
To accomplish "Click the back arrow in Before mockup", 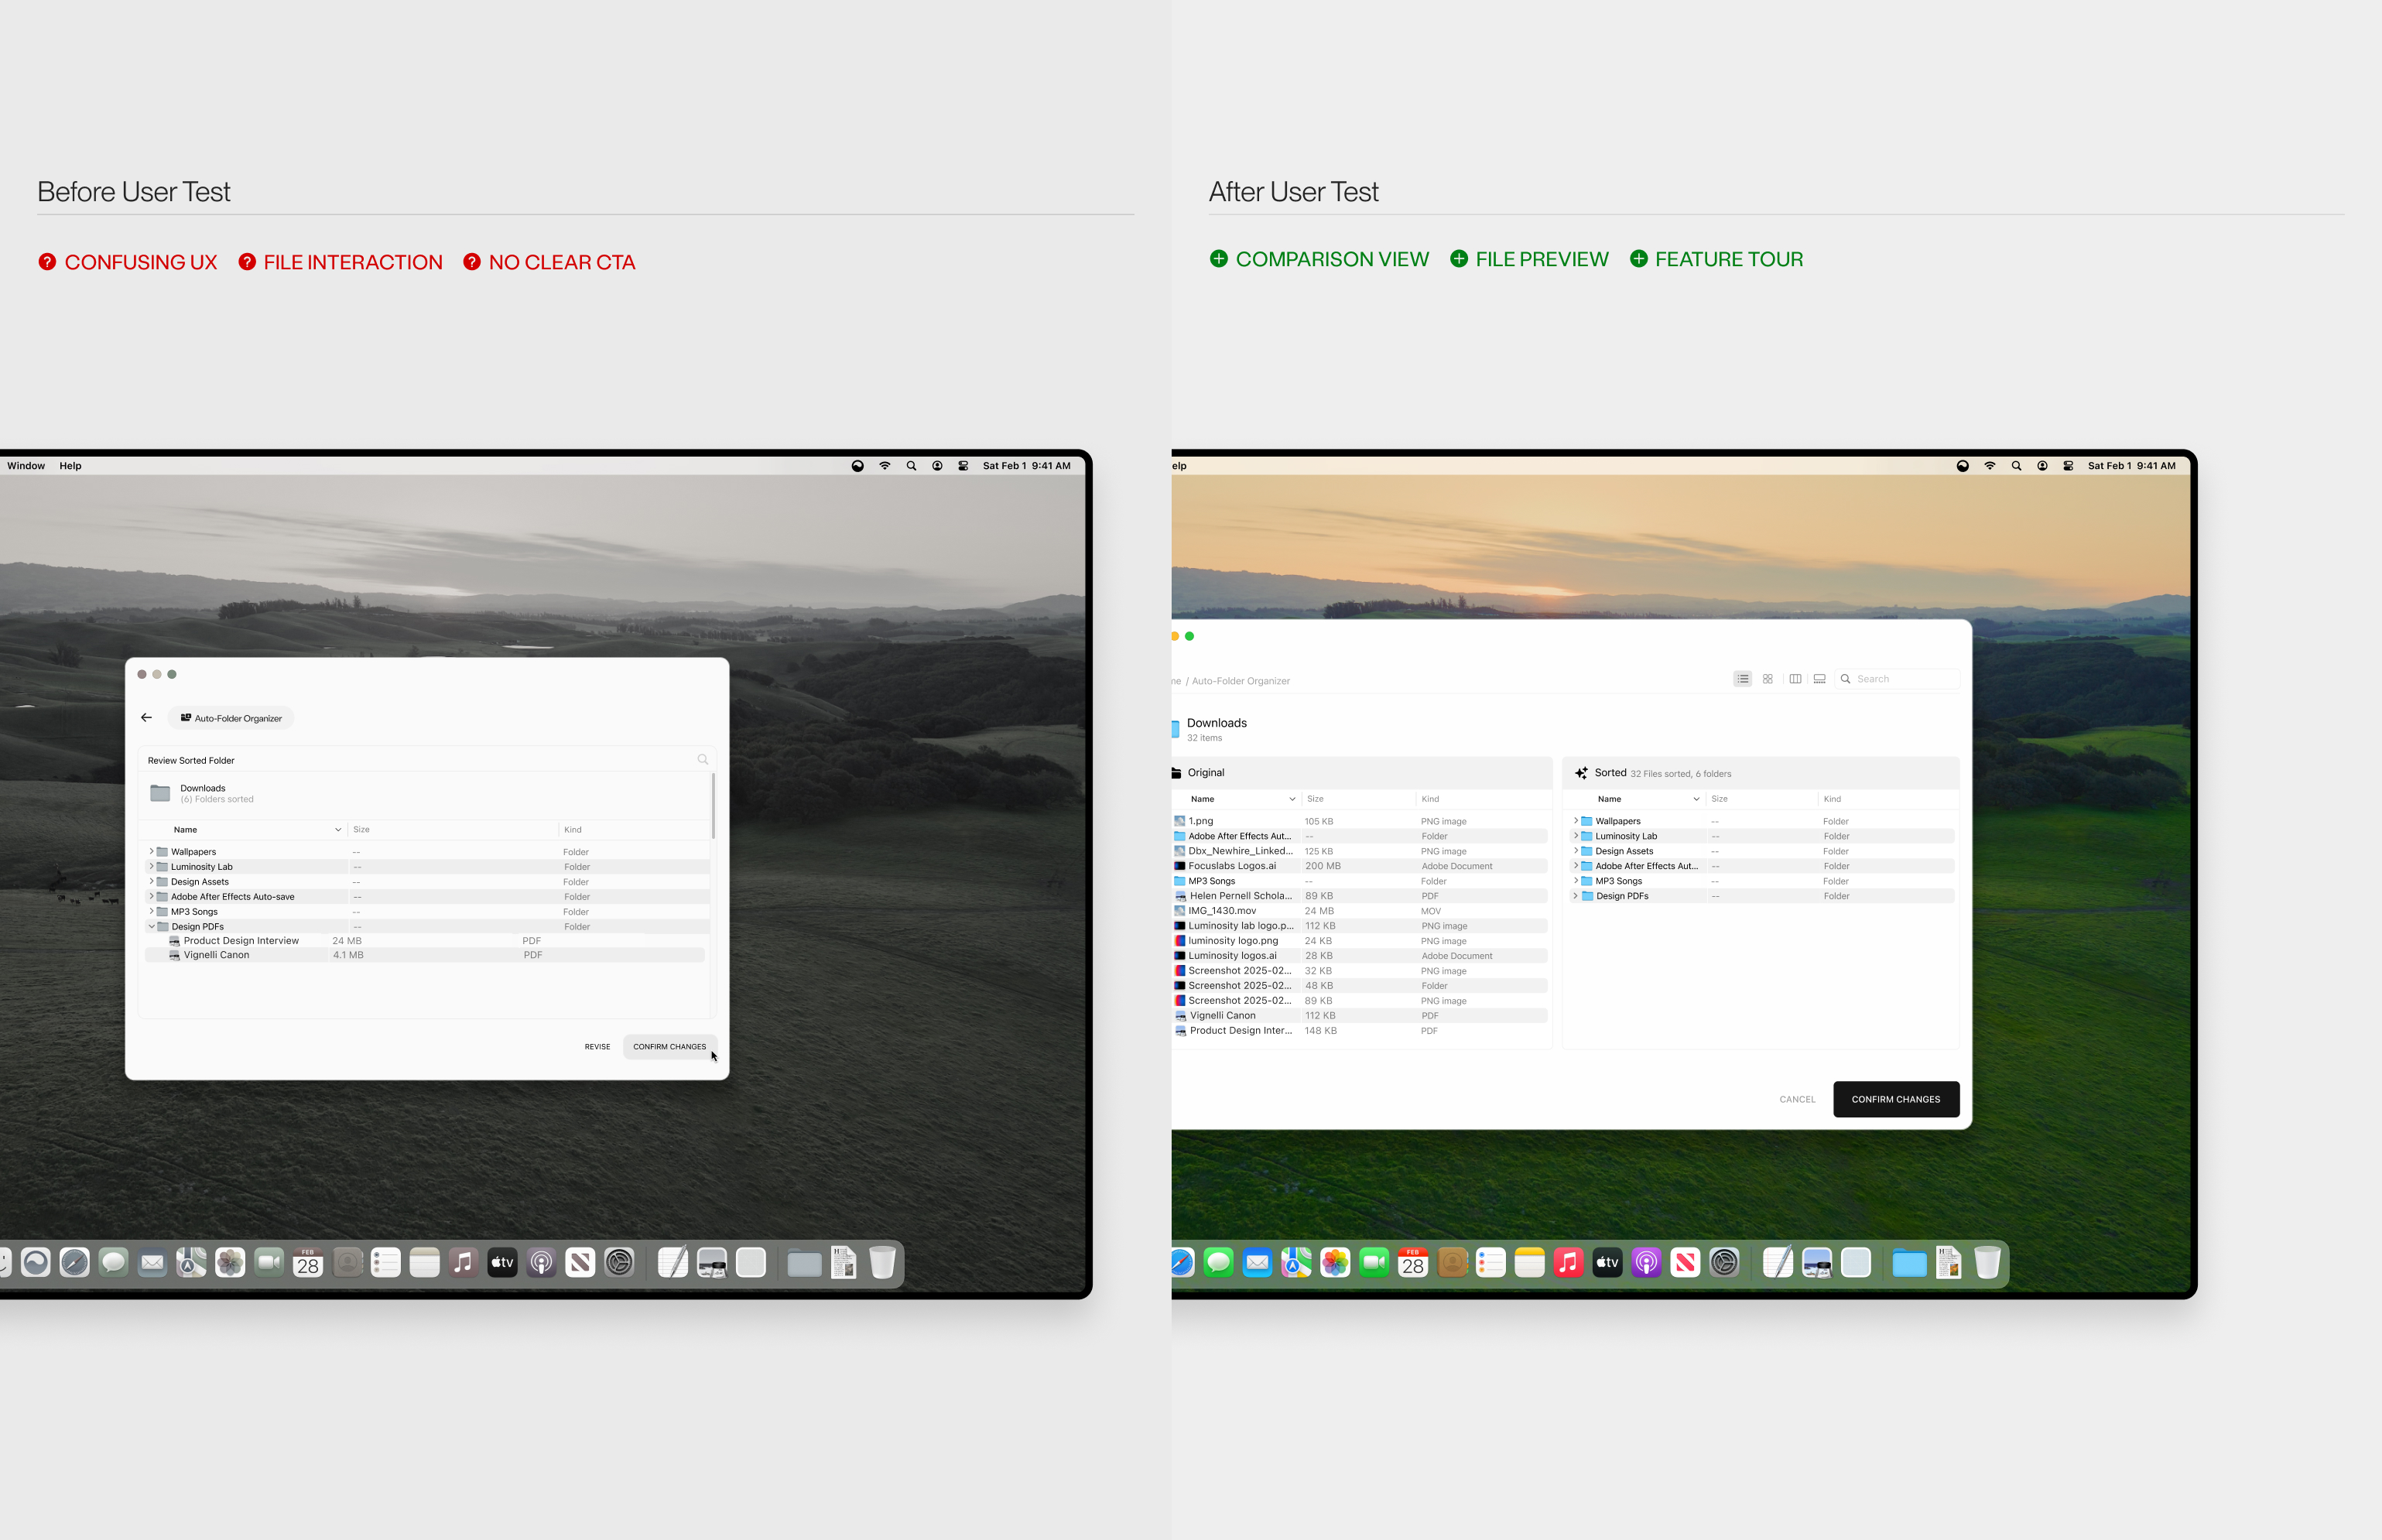I will pyautogui.click(x=147, y=718).
